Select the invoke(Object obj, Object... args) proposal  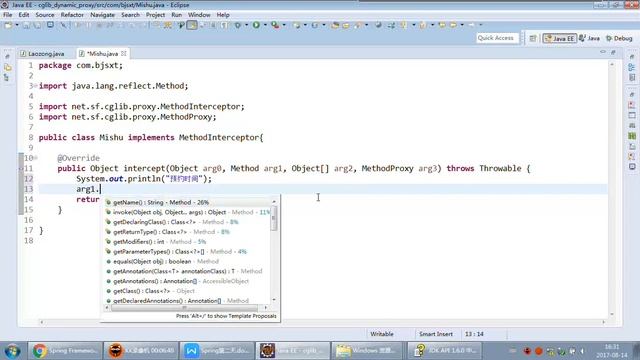click(x=187, y=212)
